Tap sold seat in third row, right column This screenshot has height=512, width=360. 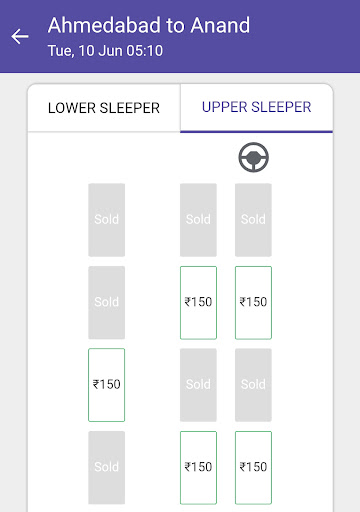(x=253, y=385)
